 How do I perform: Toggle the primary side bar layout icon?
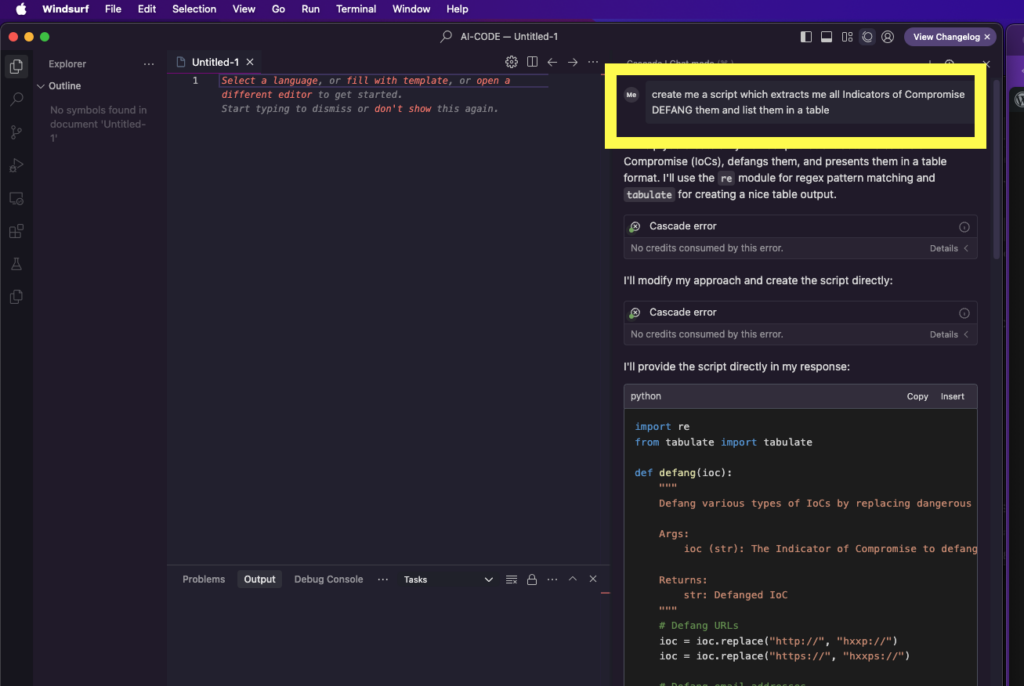[x=807, y=37]
